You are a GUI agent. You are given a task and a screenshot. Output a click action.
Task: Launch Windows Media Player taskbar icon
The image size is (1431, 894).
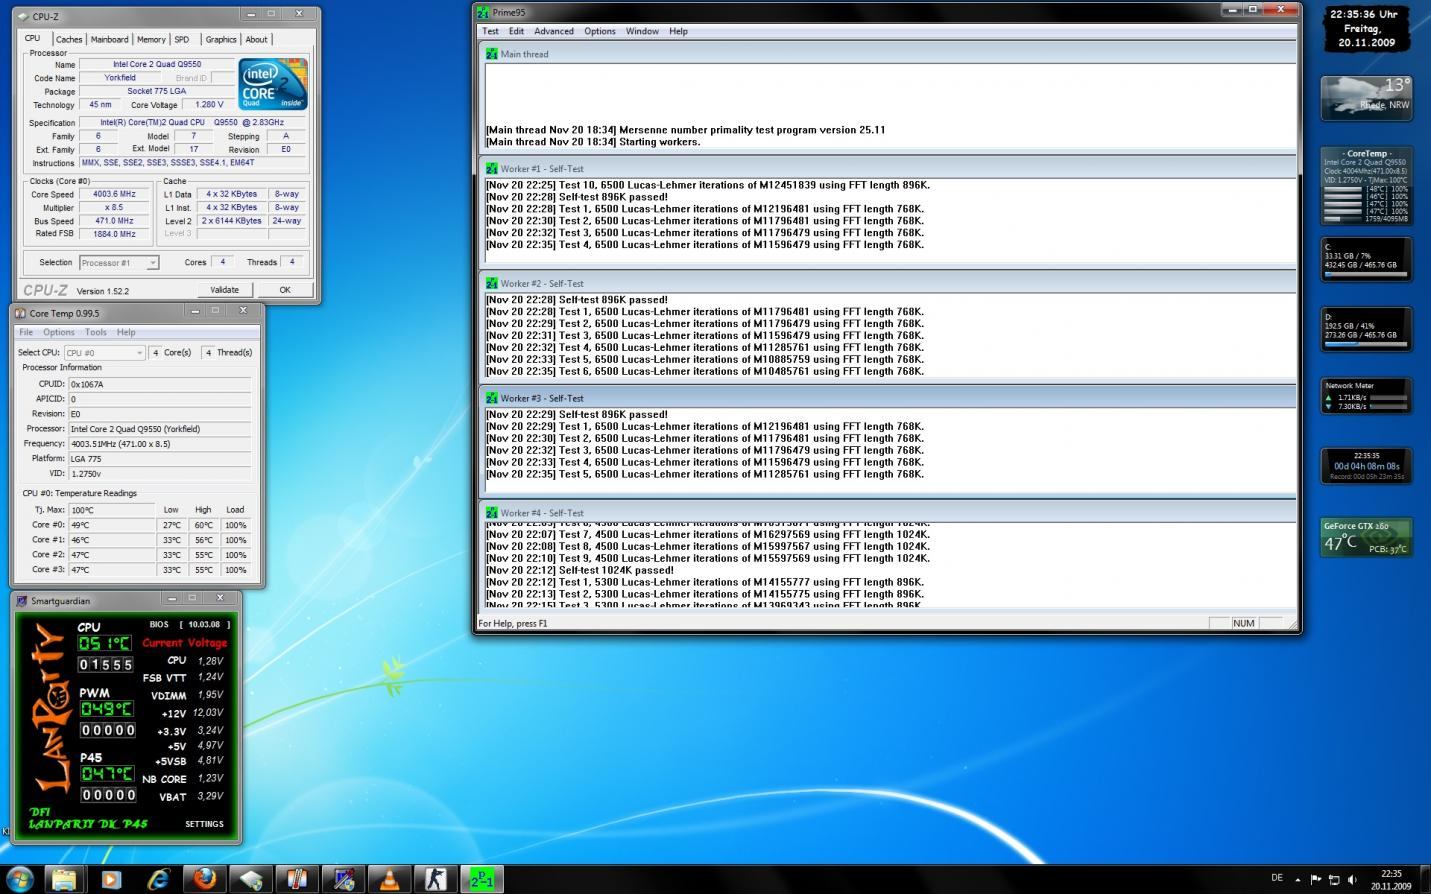[111, 879]
